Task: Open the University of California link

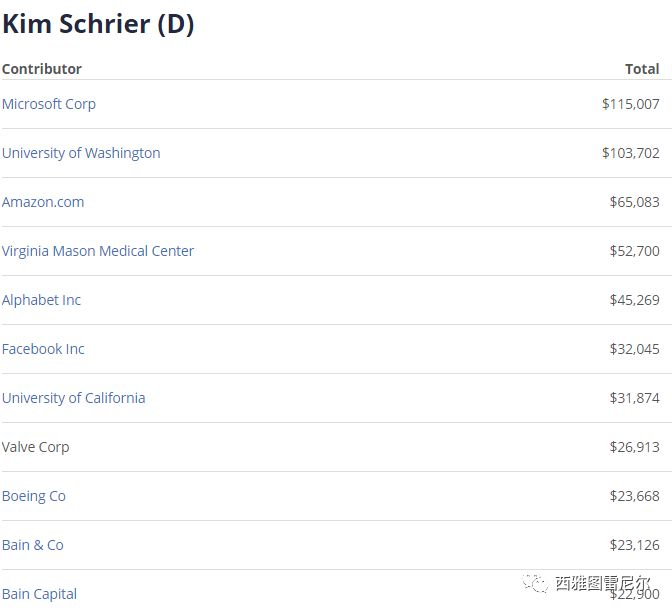Action: [73, 398]
